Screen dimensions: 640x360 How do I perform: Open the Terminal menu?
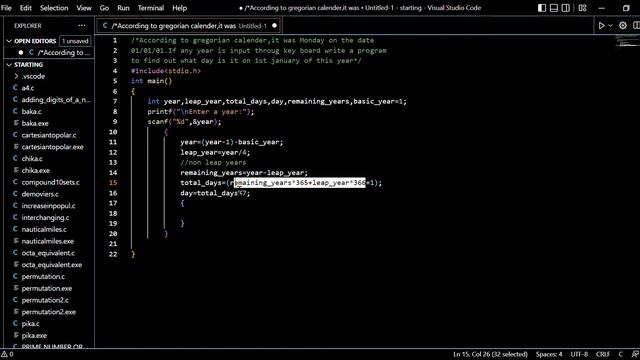coord(150,8)
